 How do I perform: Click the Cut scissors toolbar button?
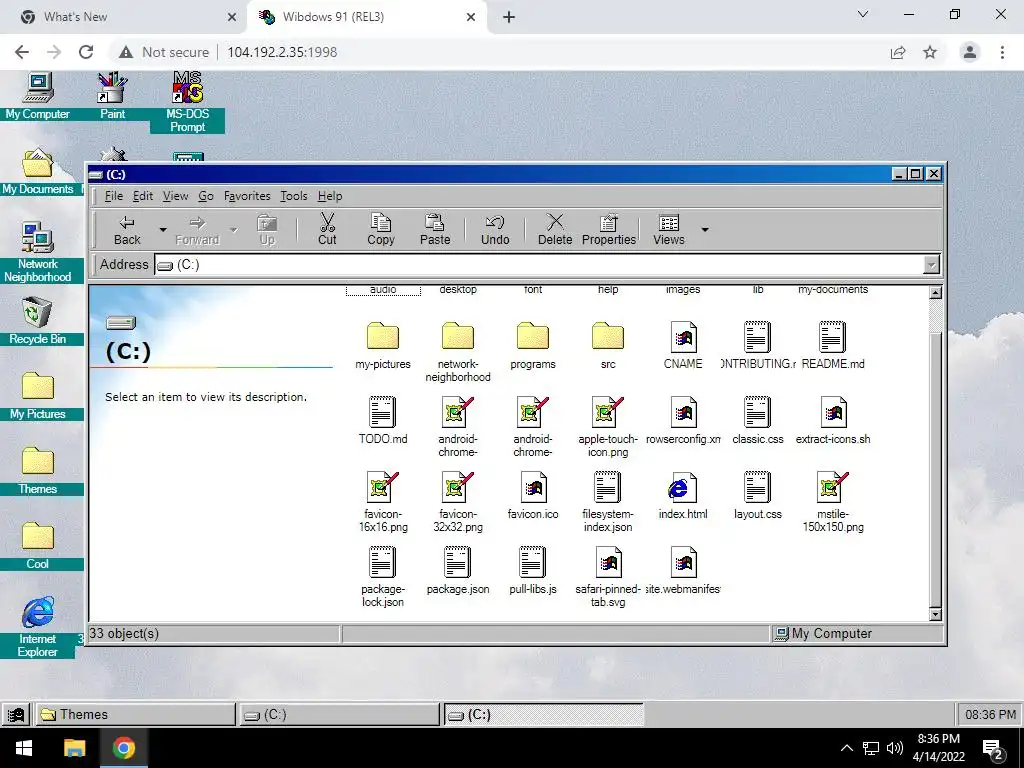[x=327, y=230]
